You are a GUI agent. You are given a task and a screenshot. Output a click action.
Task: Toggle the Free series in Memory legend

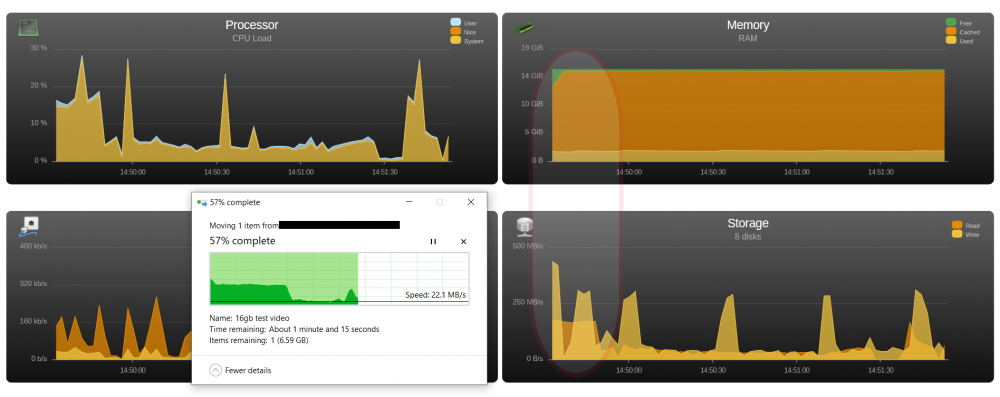tap(959, 23)
